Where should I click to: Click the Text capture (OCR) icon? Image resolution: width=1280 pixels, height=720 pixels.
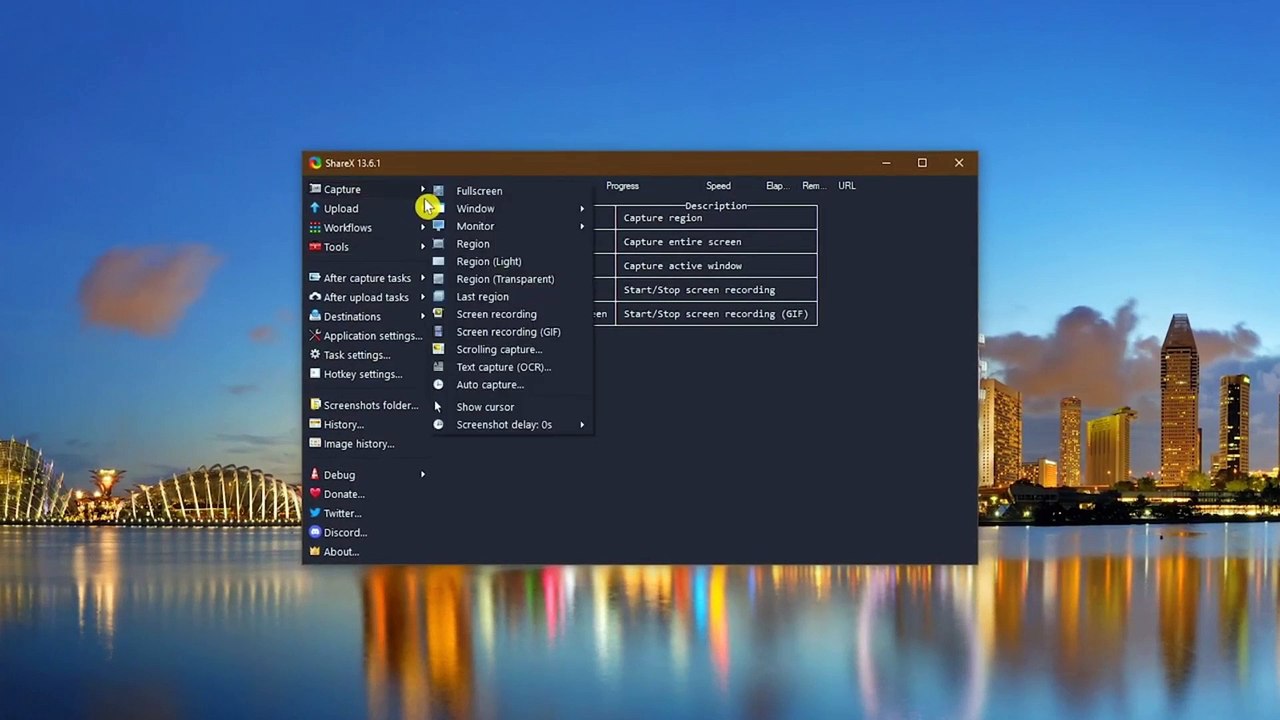click(438, 367)
